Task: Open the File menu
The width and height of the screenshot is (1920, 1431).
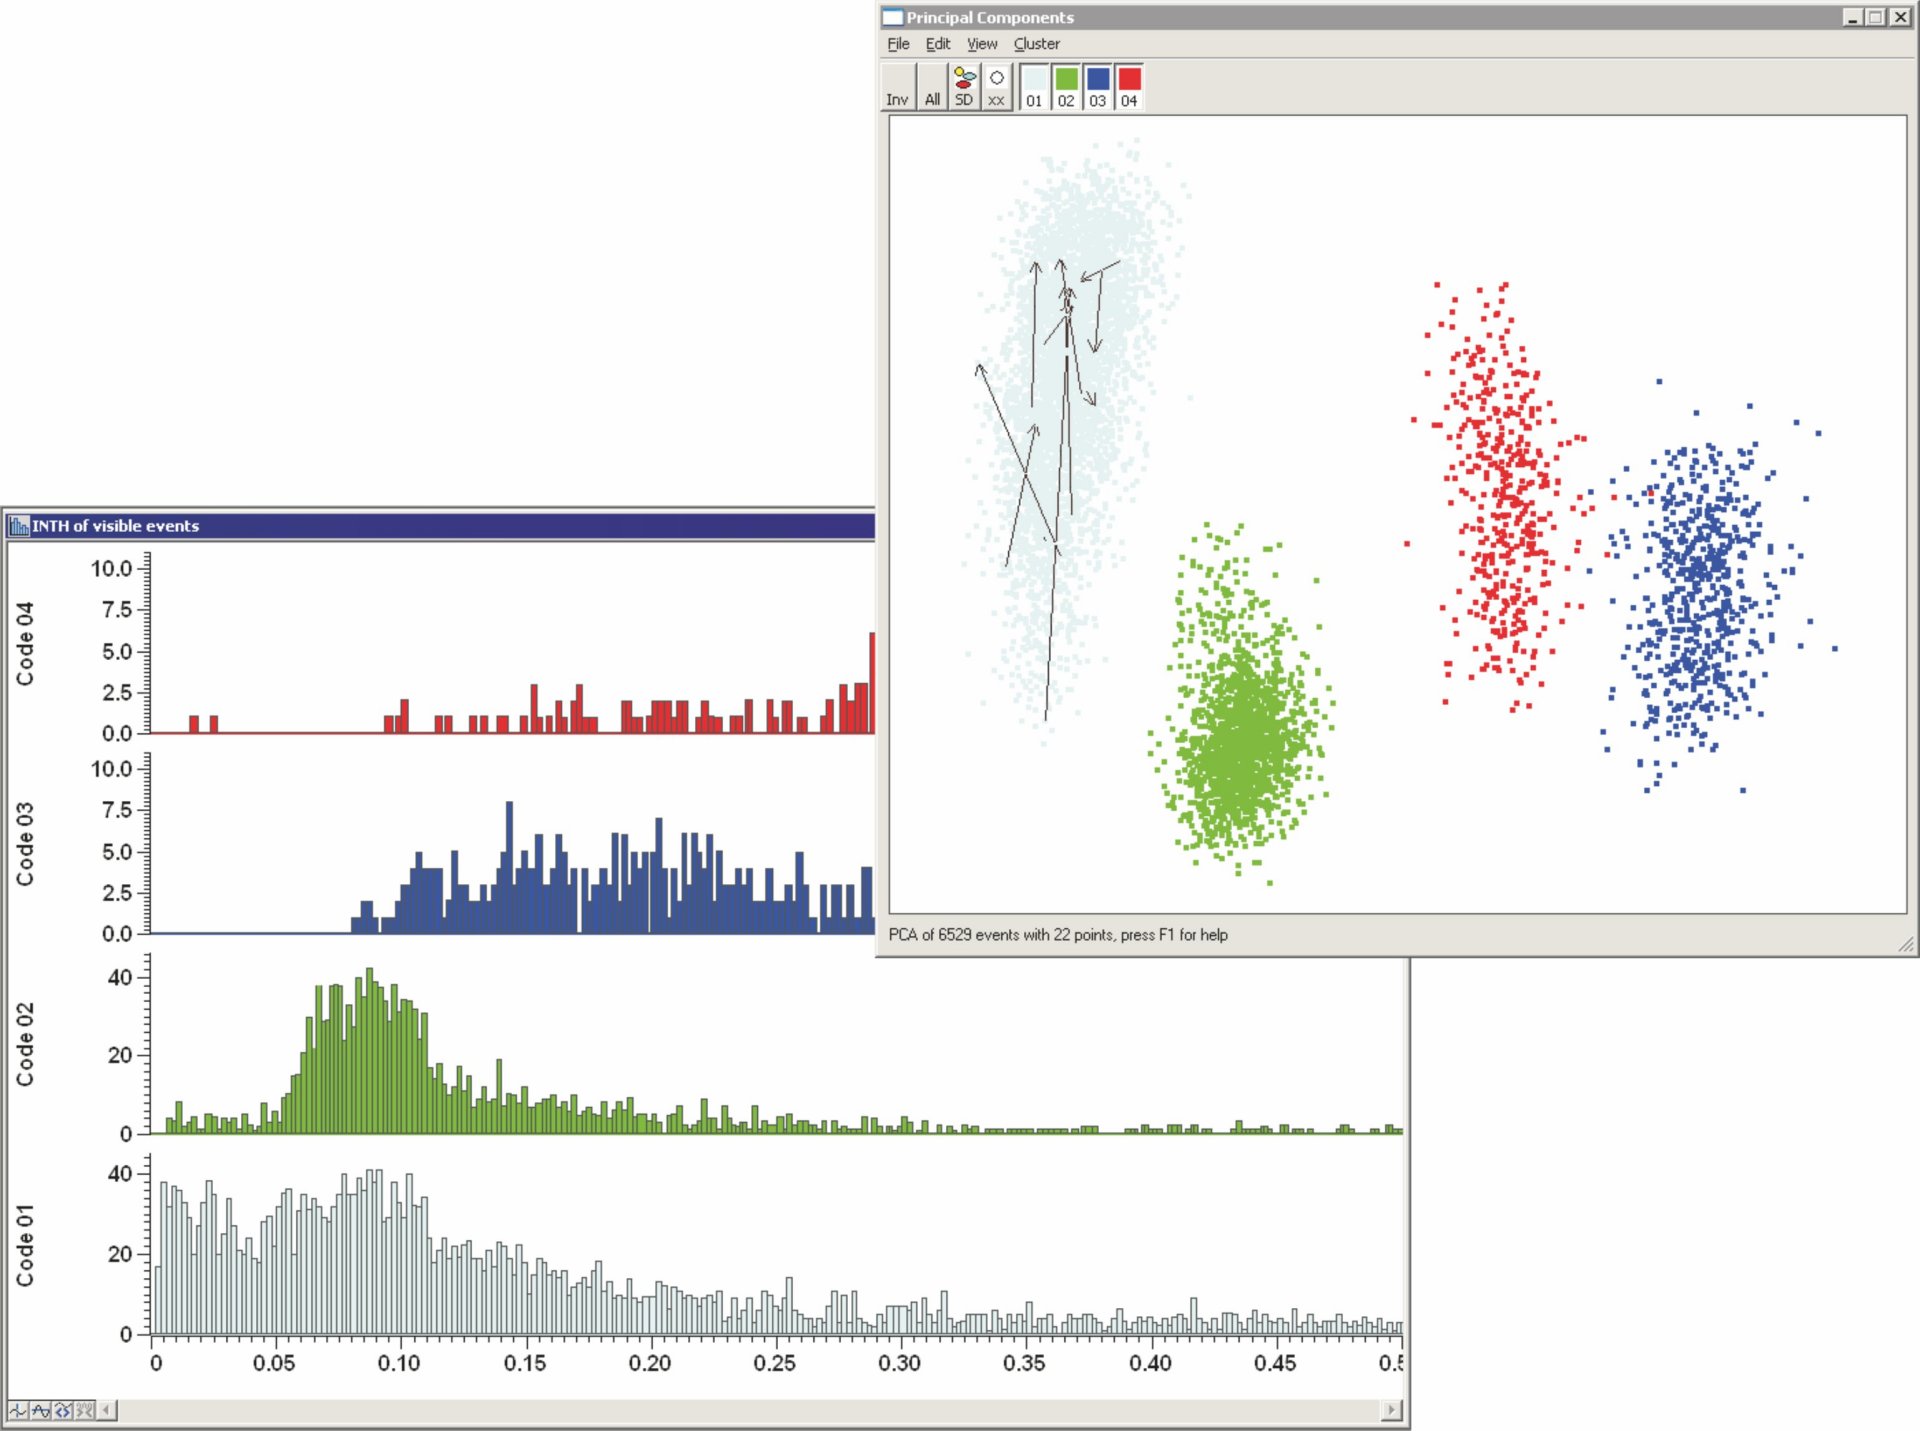Action: 896,44
